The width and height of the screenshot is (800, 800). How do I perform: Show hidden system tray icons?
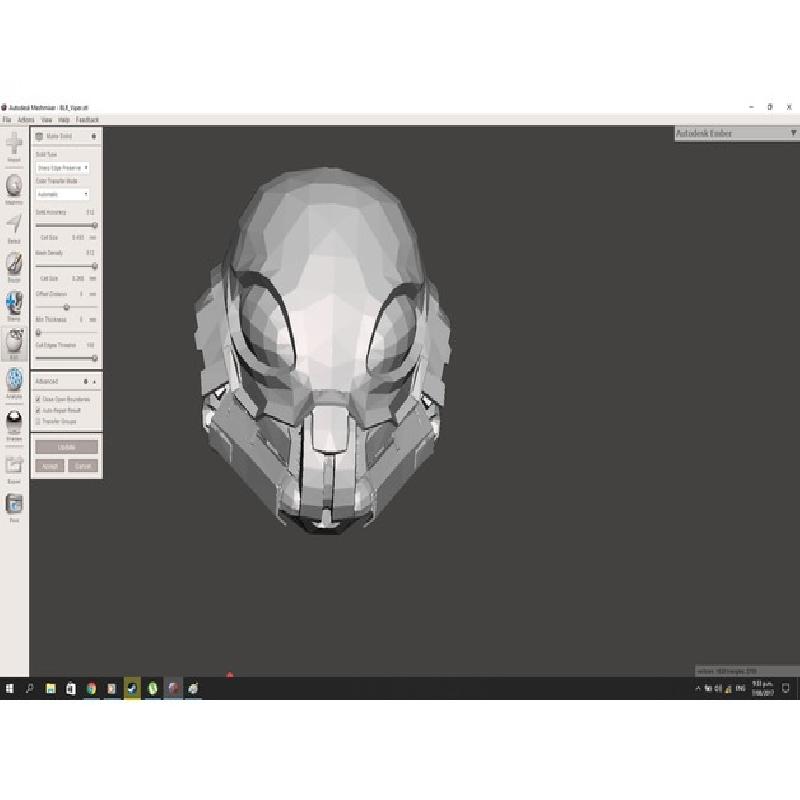pyautogui.click(x=698, y=688)
